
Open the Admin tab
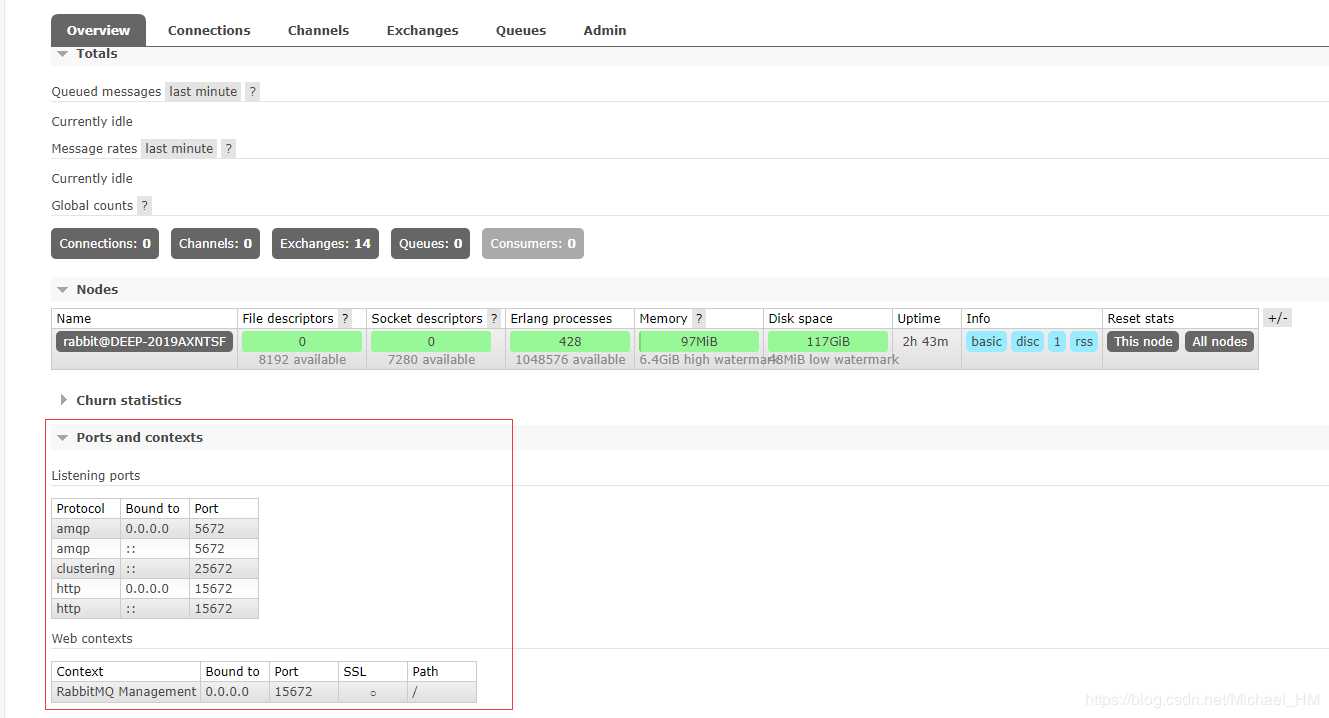605,30
